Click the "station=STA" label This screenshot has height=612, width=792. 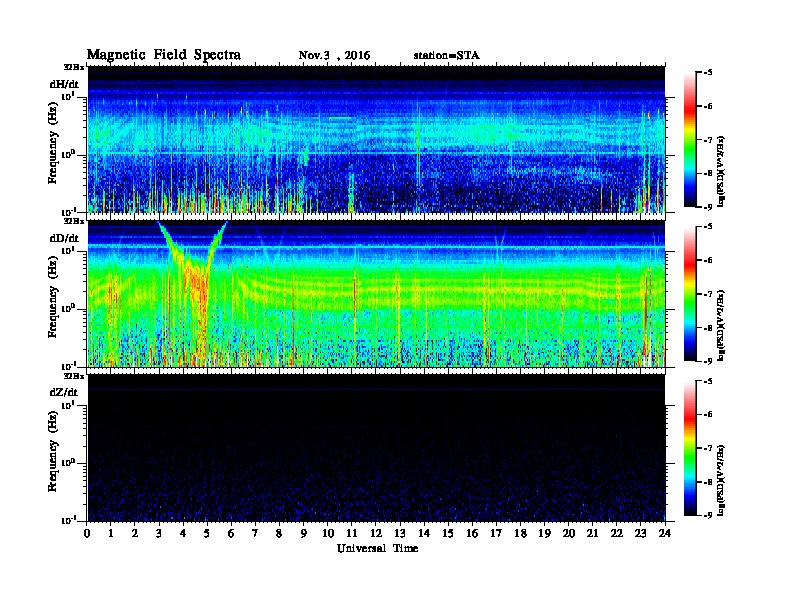[x=447, y=56]
